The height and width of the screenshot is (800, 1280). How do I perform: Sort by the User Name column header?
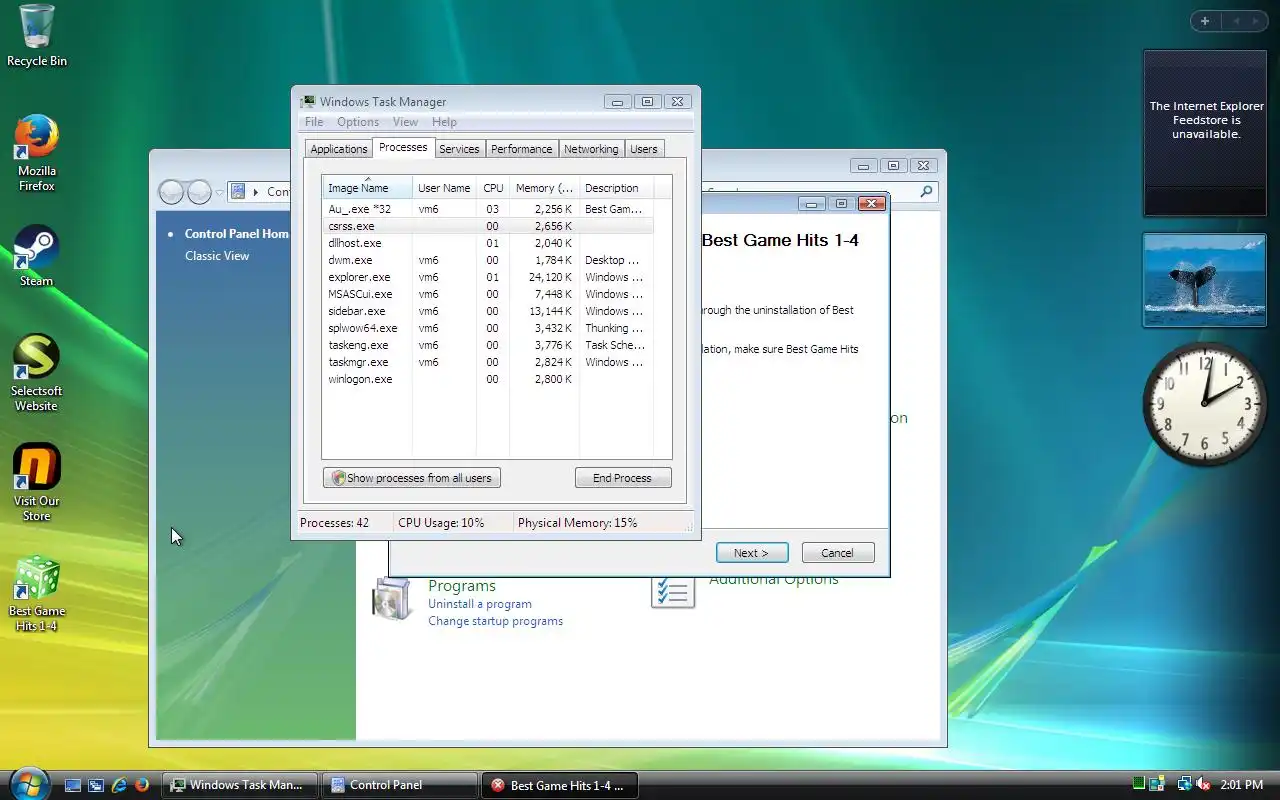[444, 188]
